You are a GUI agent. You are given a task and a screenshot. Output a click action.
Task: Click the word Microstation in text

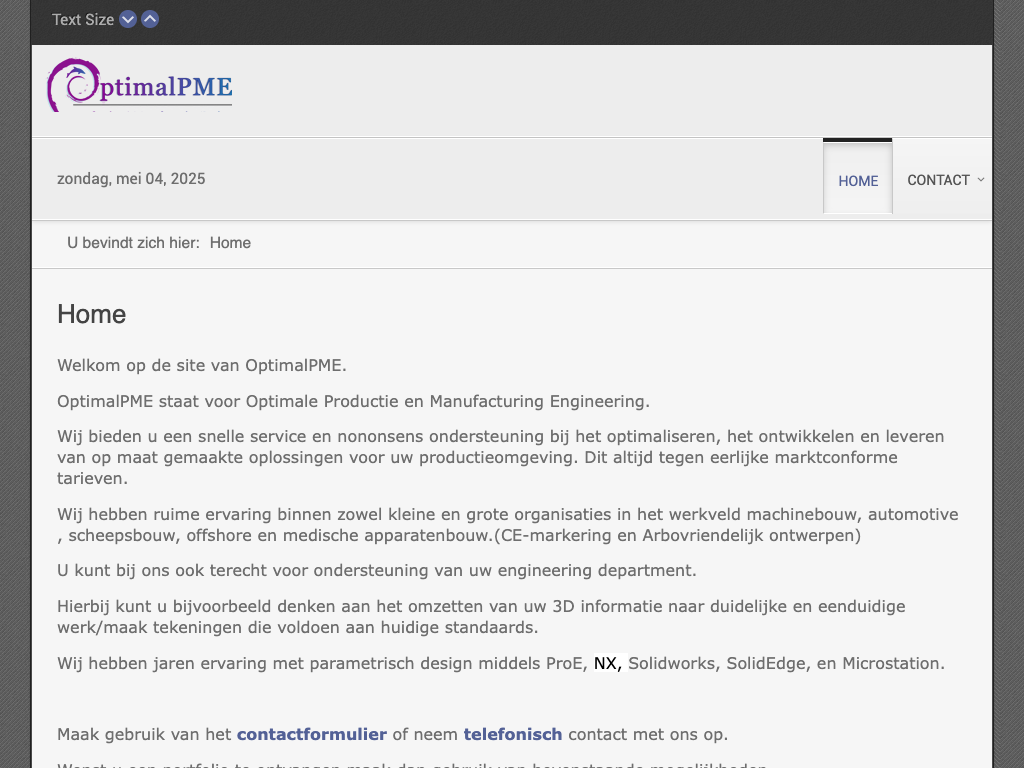point(892,663)
